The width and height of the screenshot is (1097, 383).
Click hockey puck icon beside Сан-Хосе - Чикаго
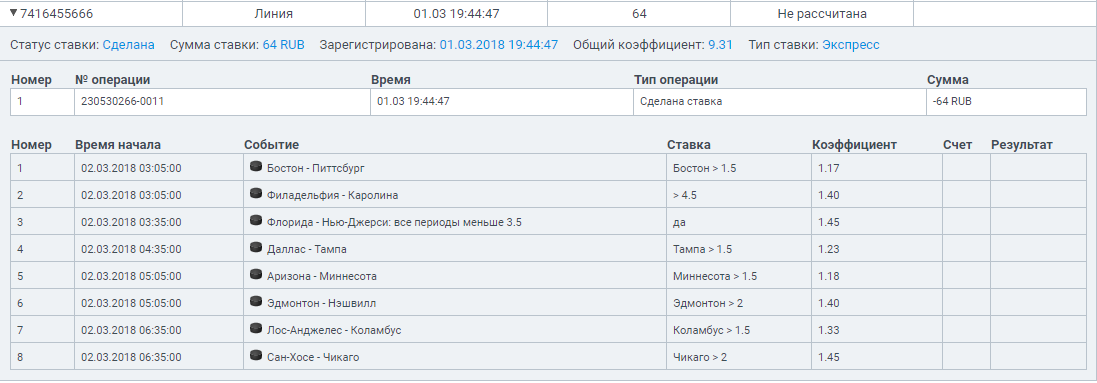tap(256, 356)
